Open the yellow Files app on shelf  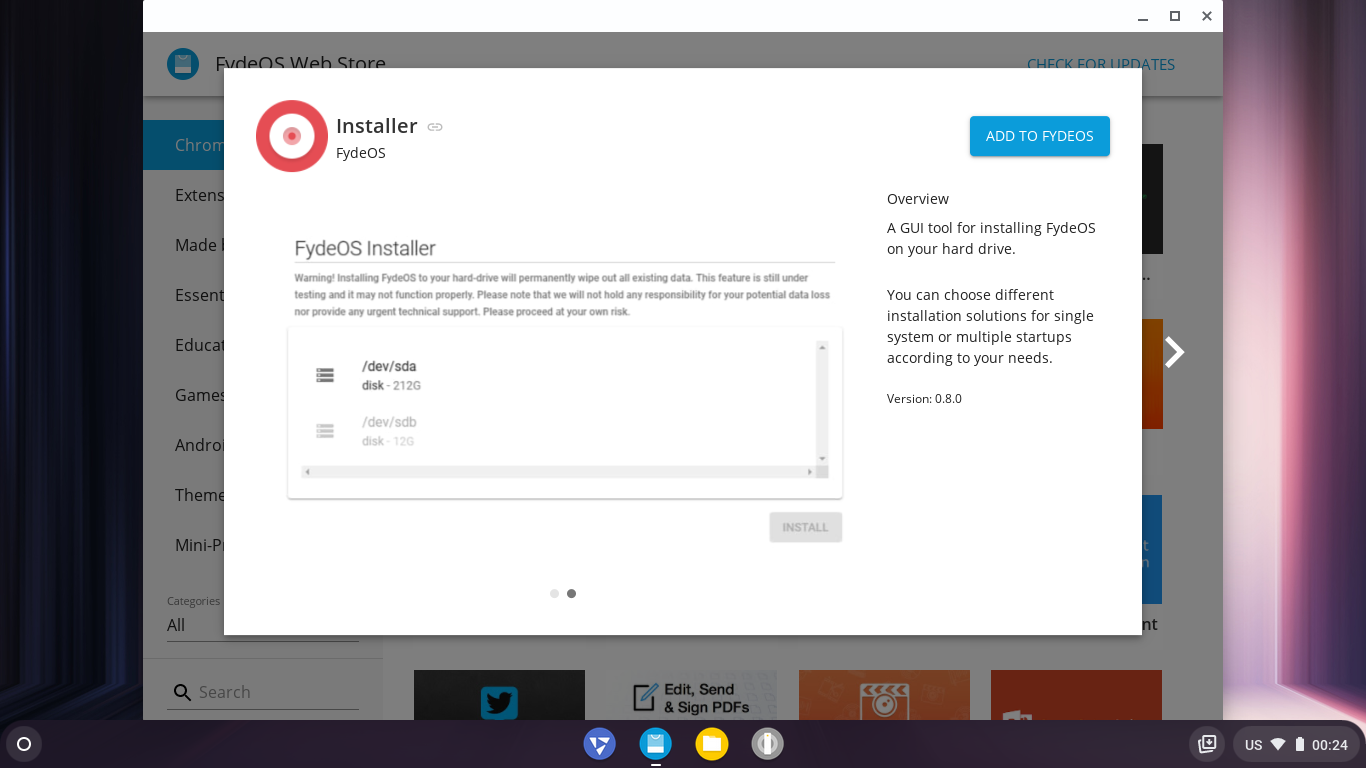coord(712,744)
